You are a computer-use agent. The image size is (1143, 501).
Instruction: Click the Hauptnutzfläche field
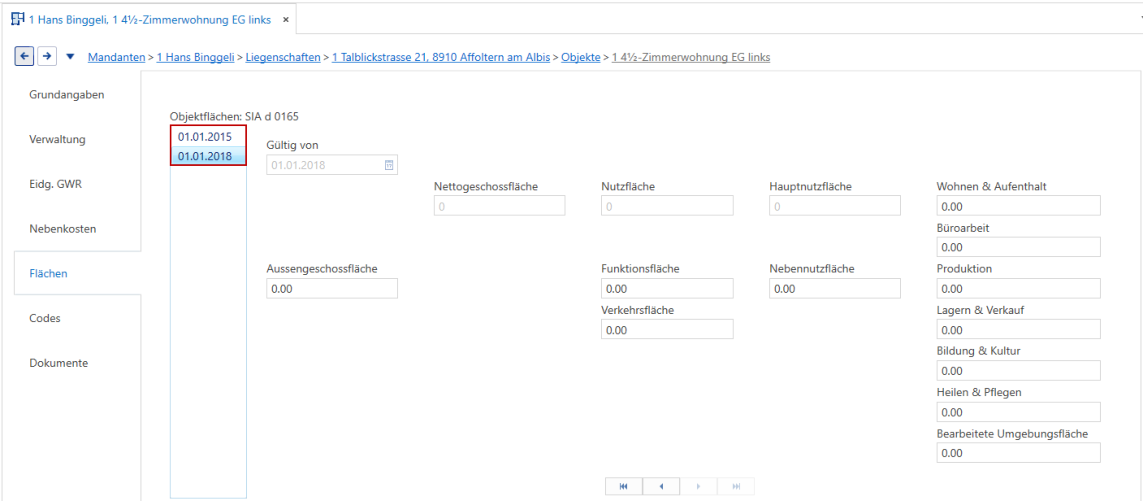pyautogui.click(x=835, y=206)
